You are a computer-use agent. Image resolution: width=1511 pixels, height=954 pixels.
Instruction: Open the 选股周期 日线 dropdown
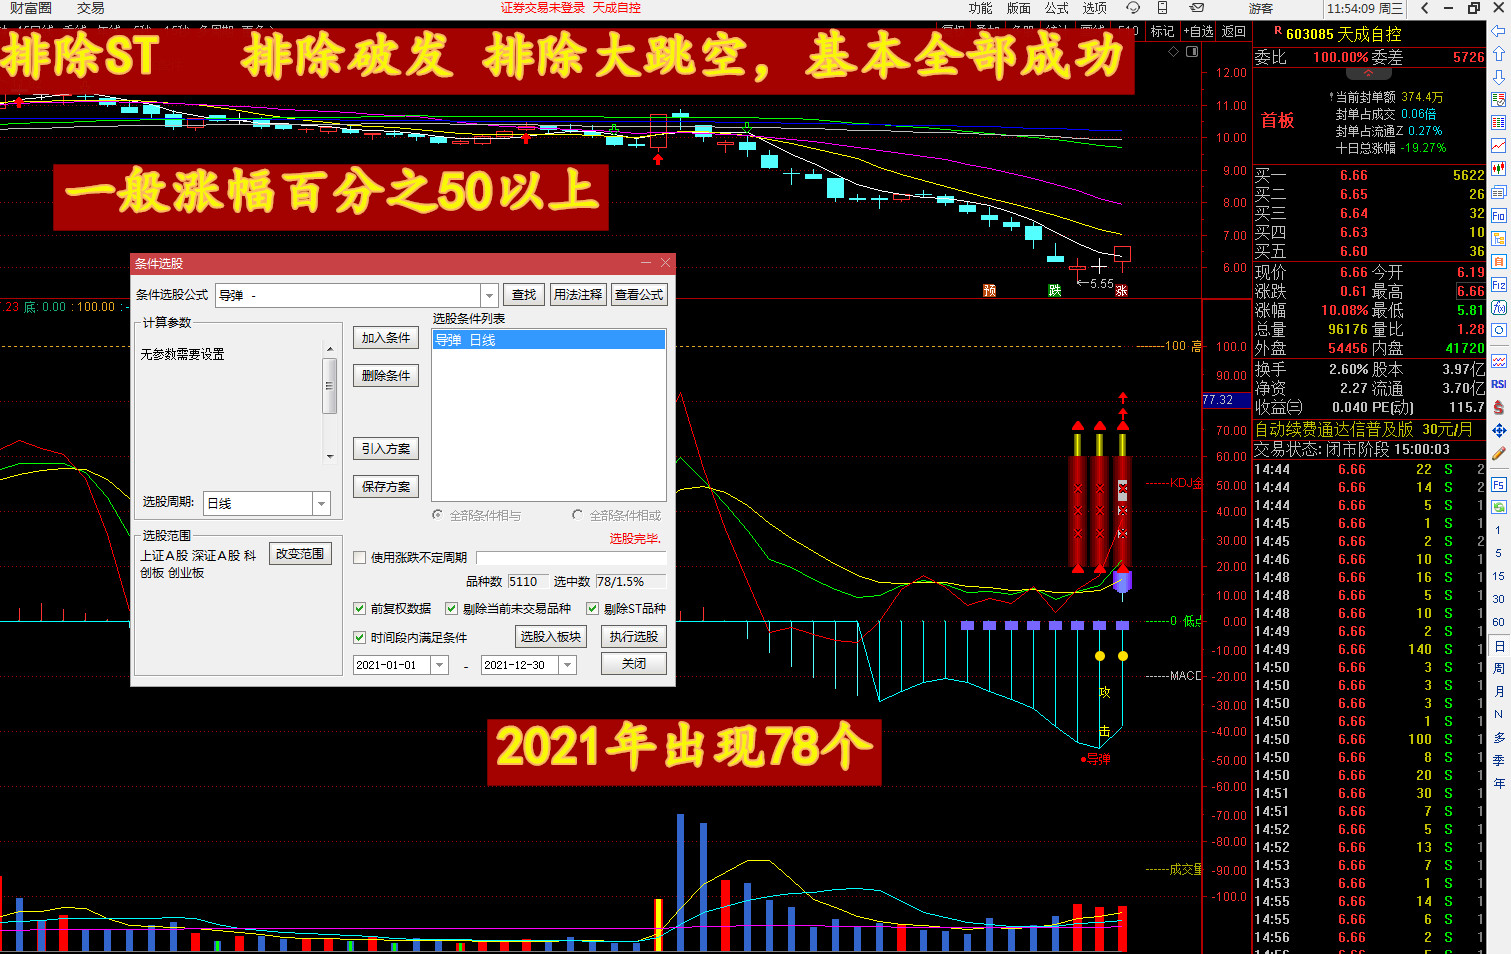coord(321,503)
